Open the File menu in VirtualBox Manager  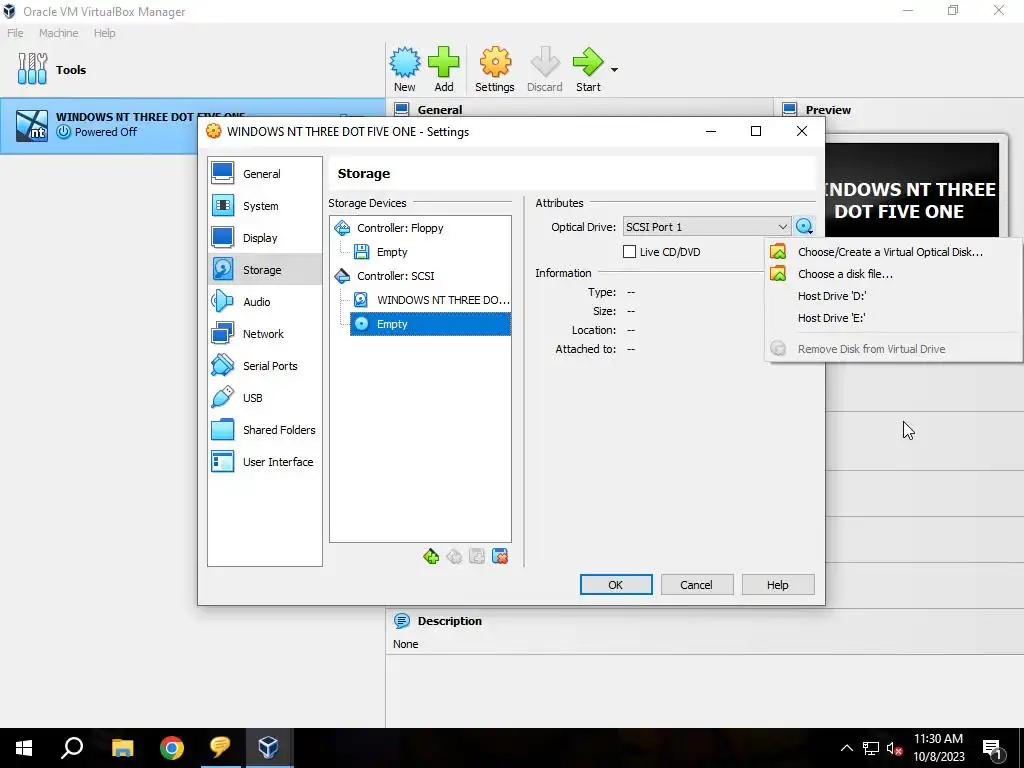click(x=15, y=33)
